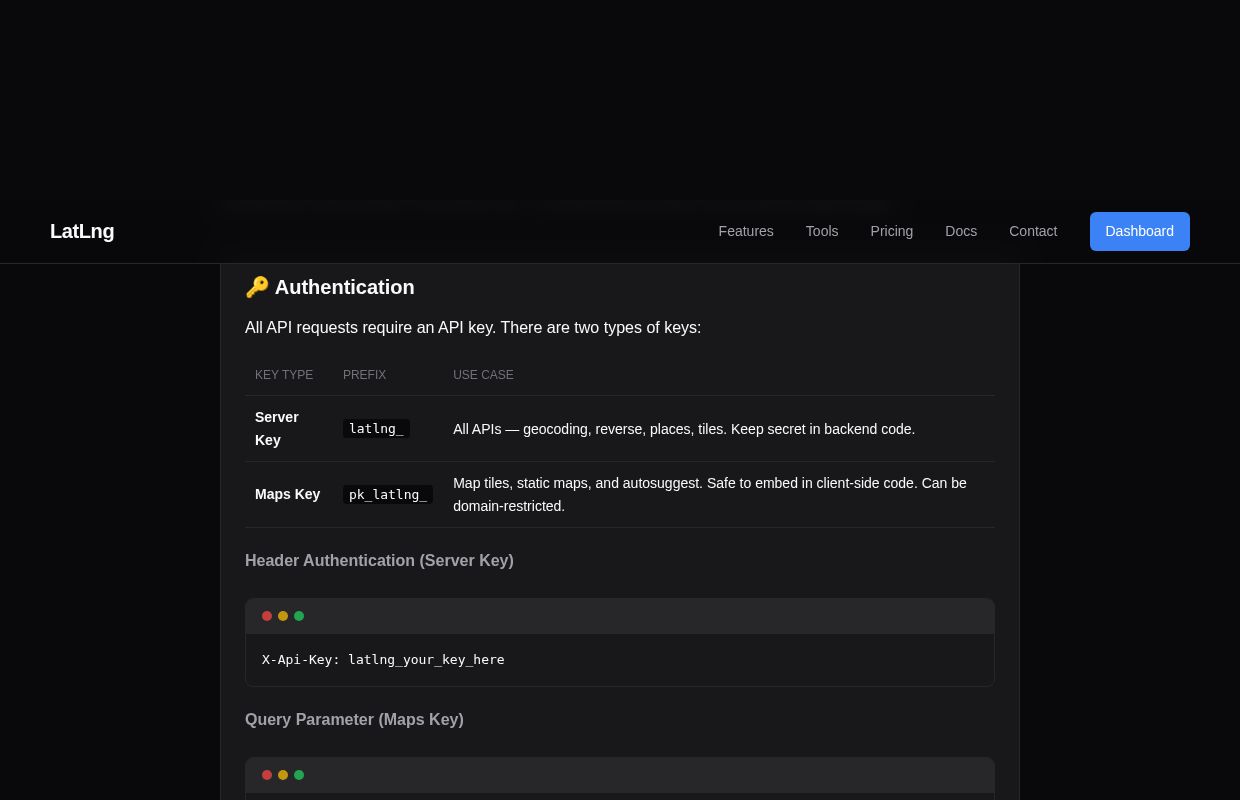
Task: Click the green dot on Query Parameter code block
Action: 299,775
